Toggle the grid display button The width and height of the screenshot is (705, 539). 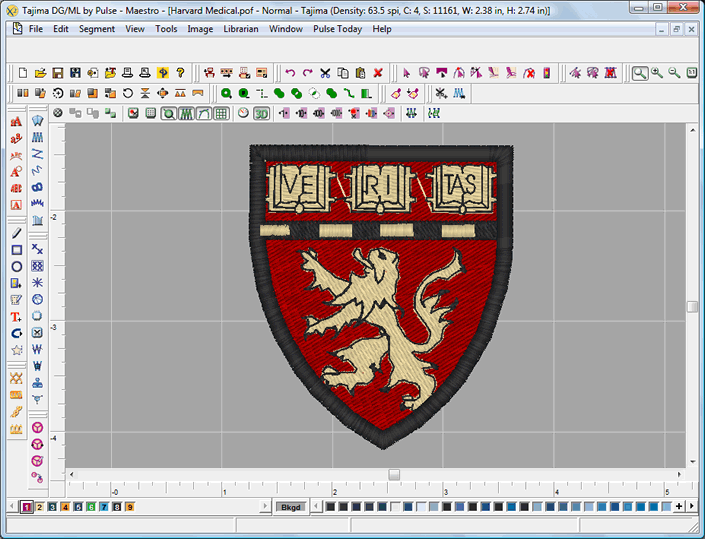click(x=221, y=113)
